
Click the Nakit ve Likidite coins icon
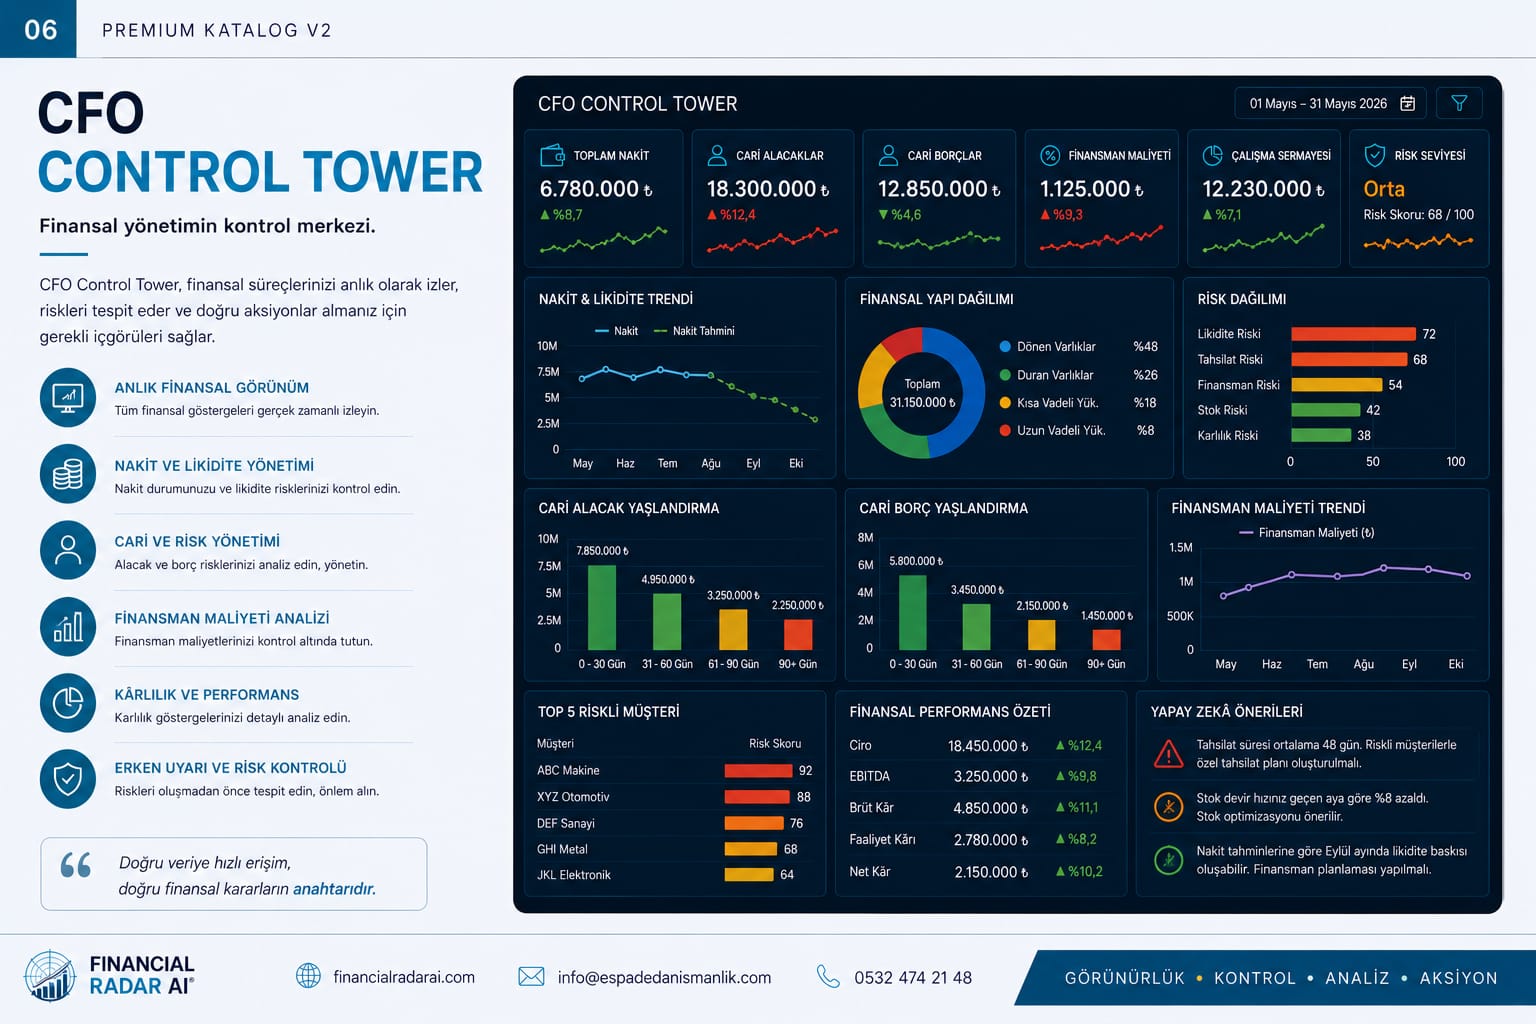point(68,474)
